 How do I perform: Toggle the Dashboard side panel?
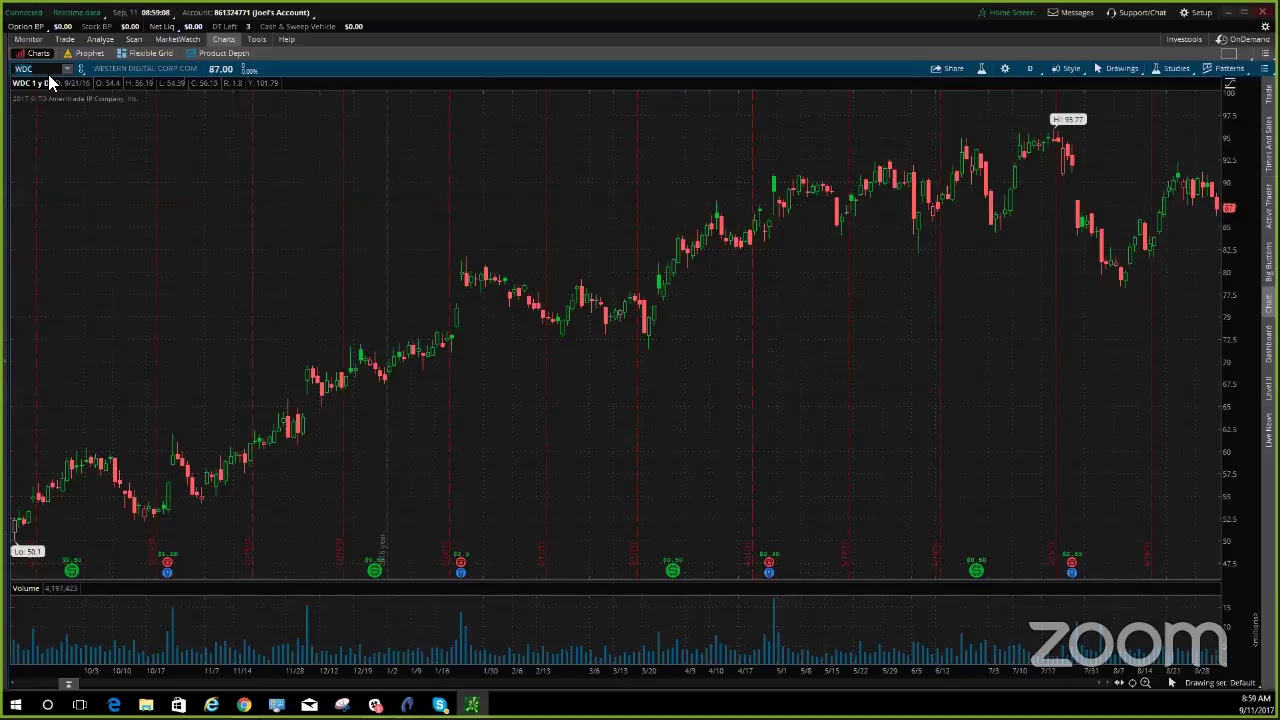(x=1269, y=345)
